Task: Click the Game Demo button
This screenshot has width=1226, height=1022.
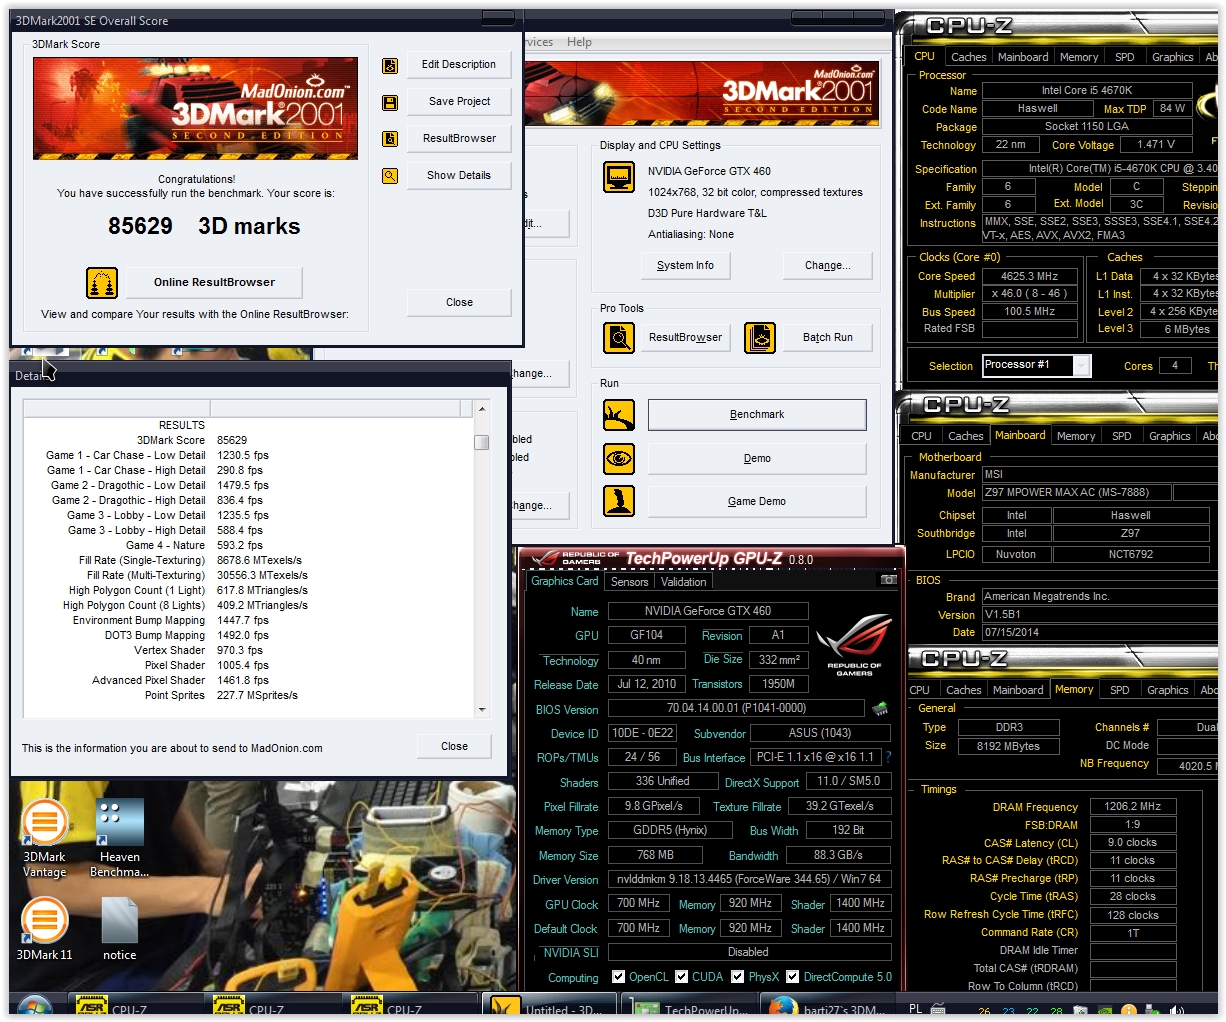Action: 757,502
